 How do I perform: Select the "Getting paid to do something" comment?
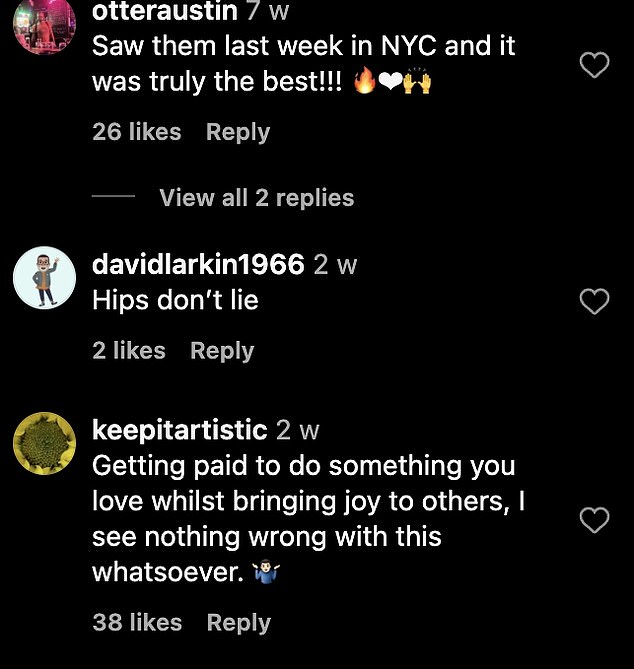(308, 518)
